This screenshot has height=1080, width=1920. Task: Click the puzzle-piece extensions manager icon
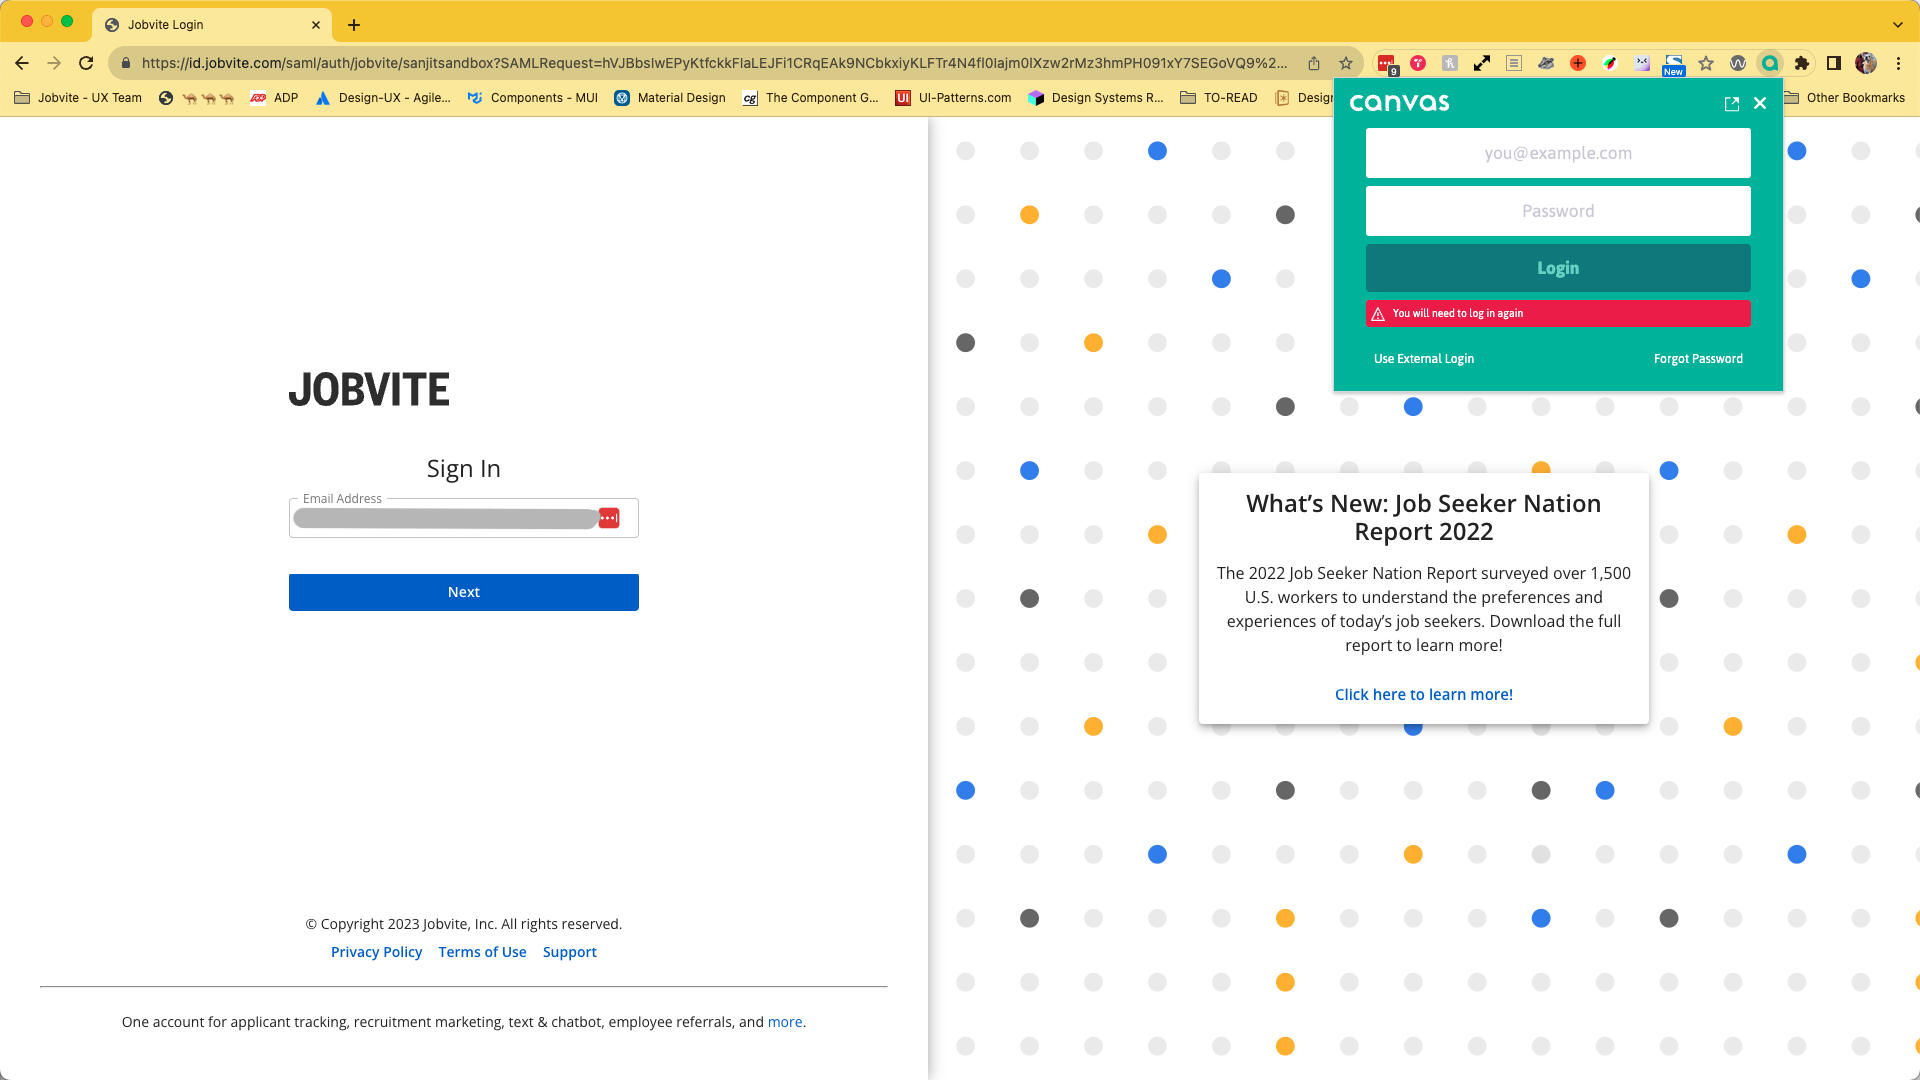pyautogui.click(x=1801, y=63)
